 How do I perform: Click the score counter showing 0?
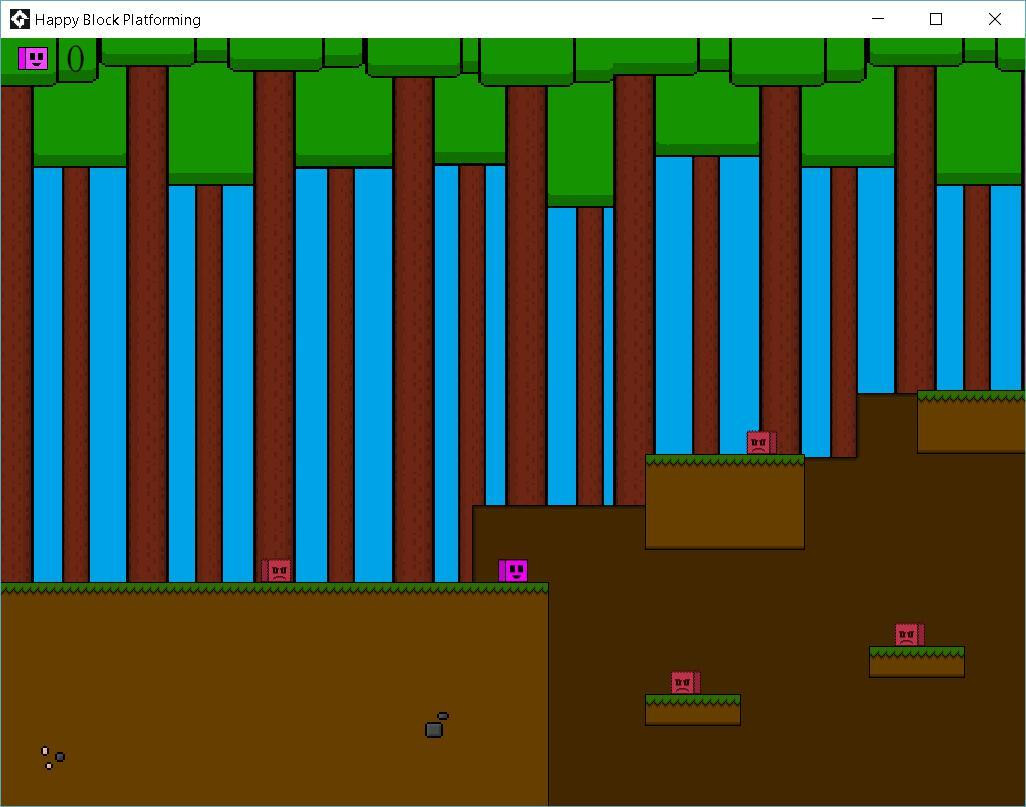coord(75,59)
